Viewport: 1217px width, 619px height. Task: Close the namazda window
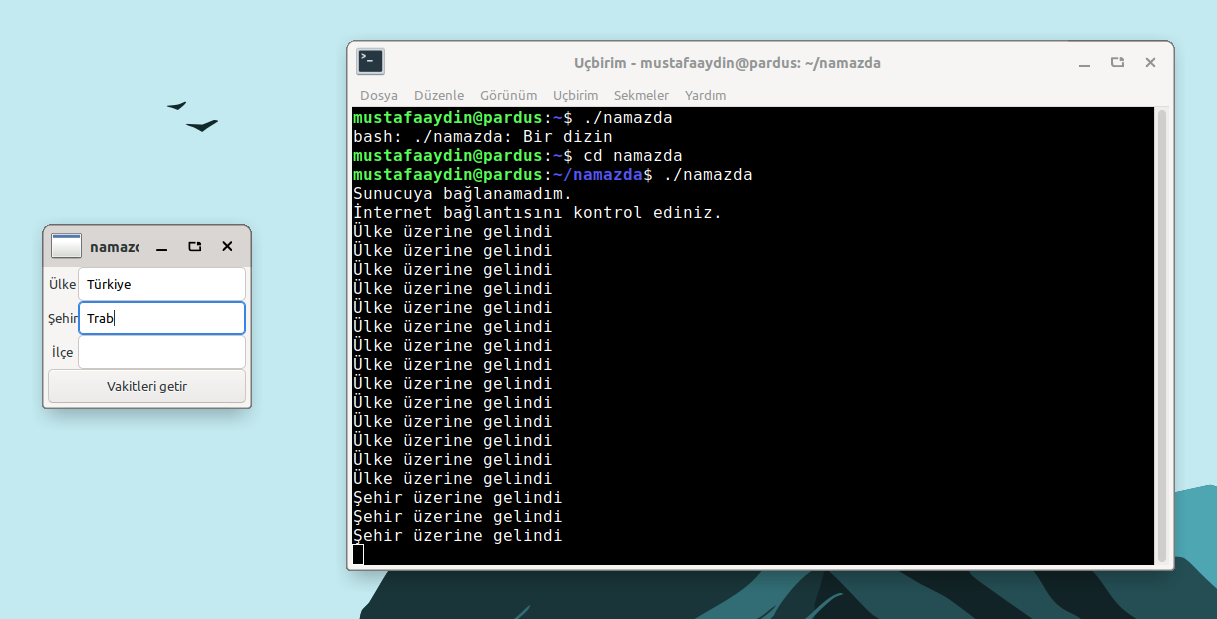227,247
